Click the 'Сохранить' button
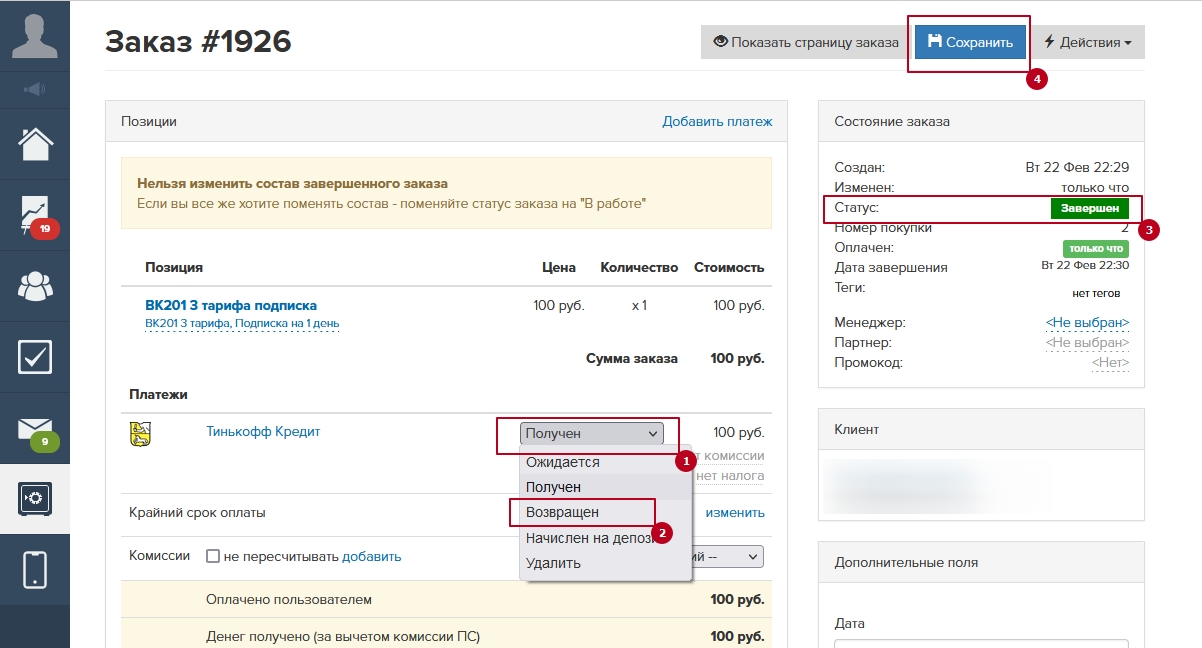The image size is (1202, 648). [x=970, y=43]
